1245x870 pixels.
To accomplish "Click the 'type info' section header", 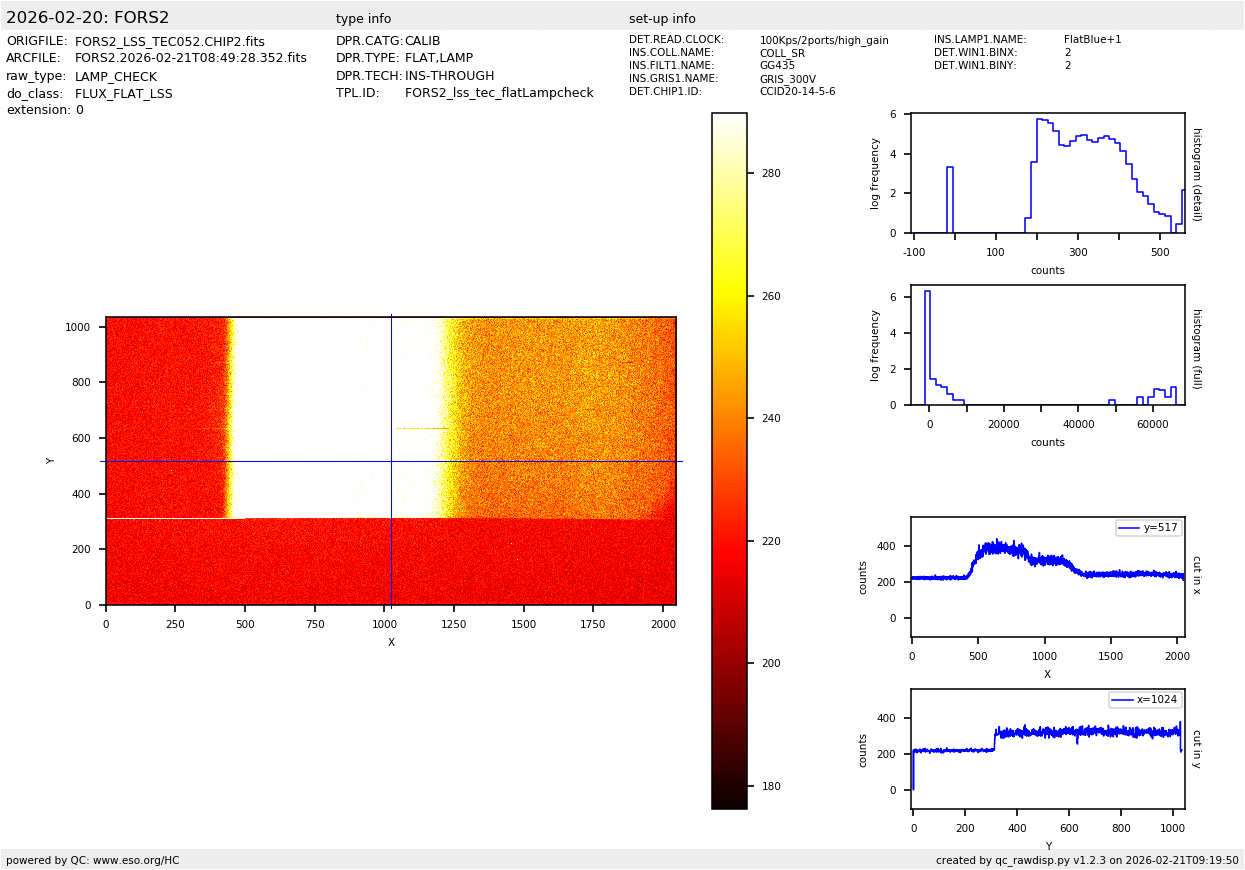I will 363,19.
